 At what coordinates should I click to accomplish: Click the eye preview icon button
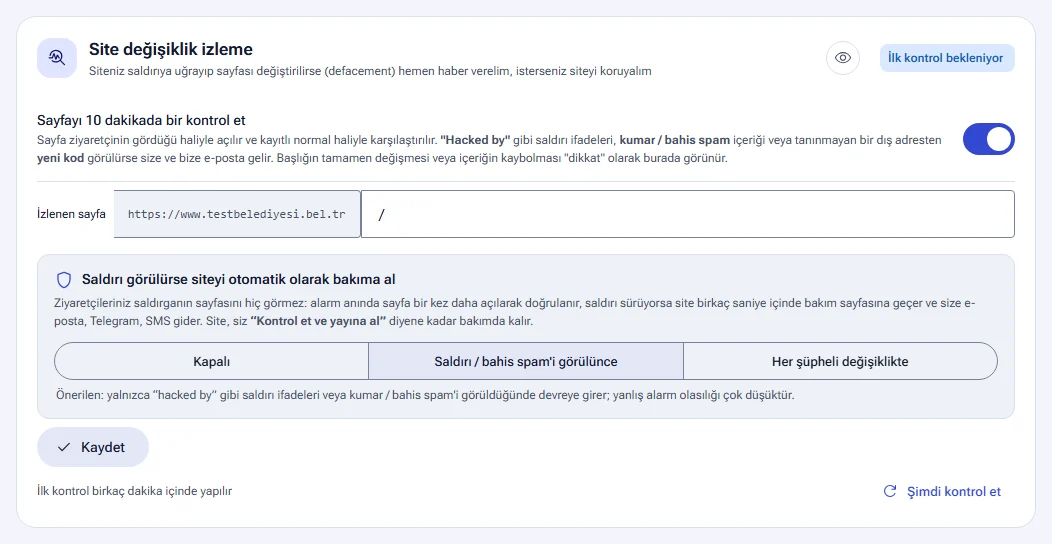point(843,58)
